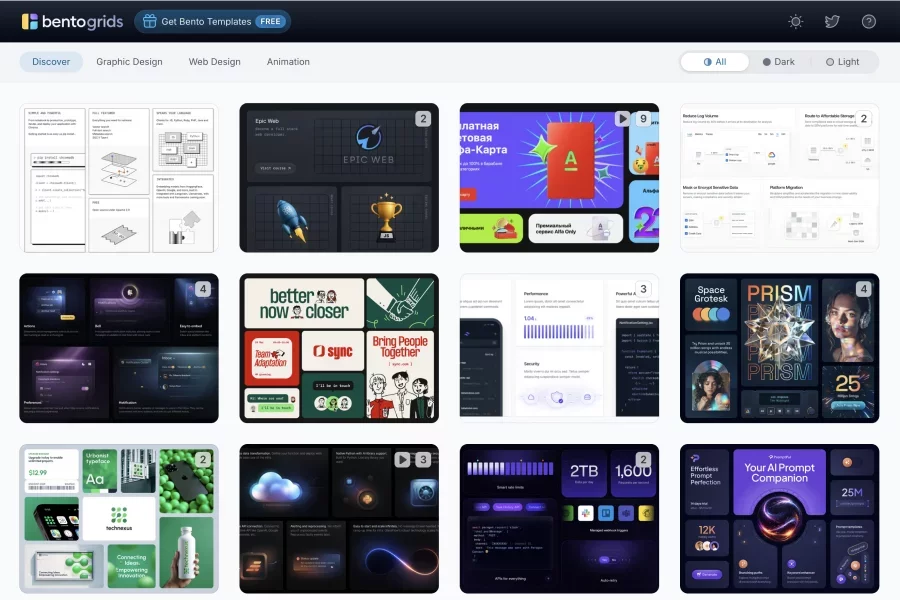Open the Twitter bird link
The height and width of the screenshot is (600, 900).
coord(832,21)
